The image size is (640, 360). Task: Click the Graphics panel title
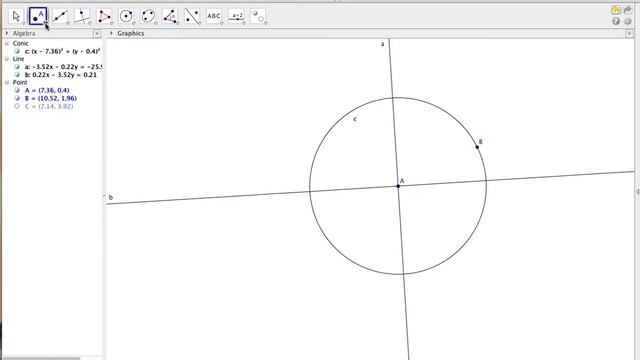click(131, 33)
